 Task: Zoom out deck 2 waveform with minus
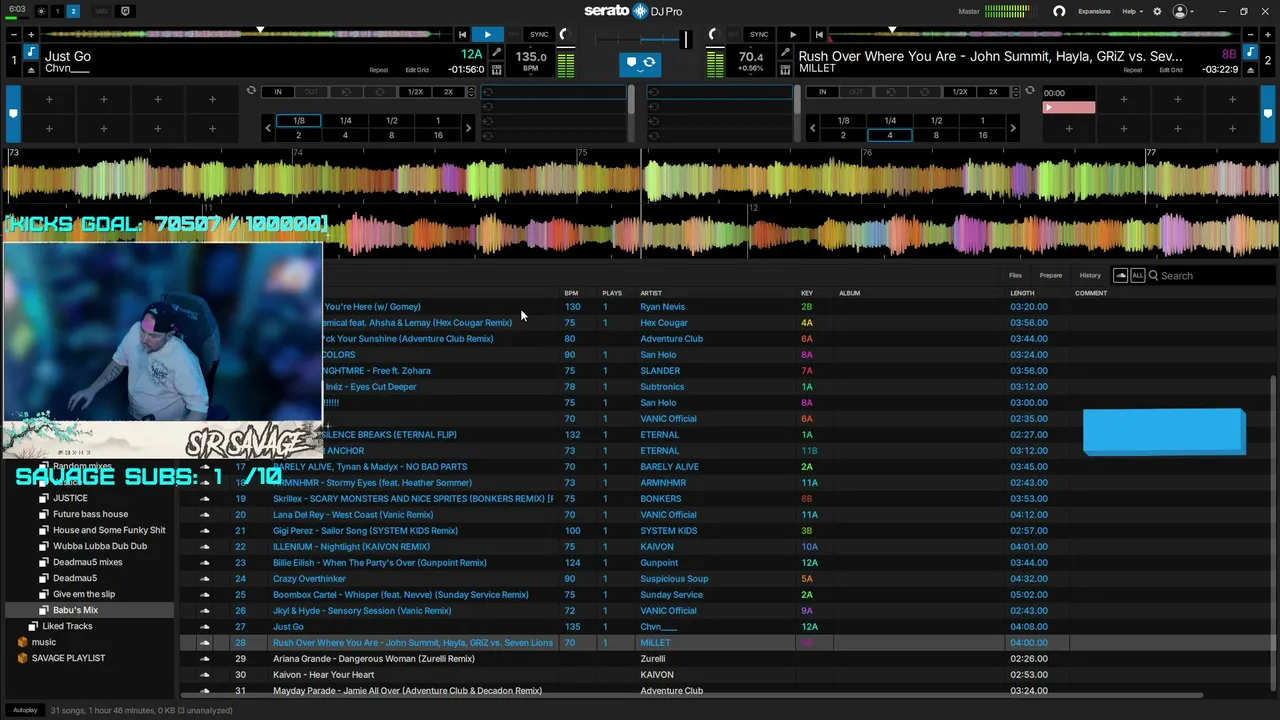click(x=1249, y=35)
